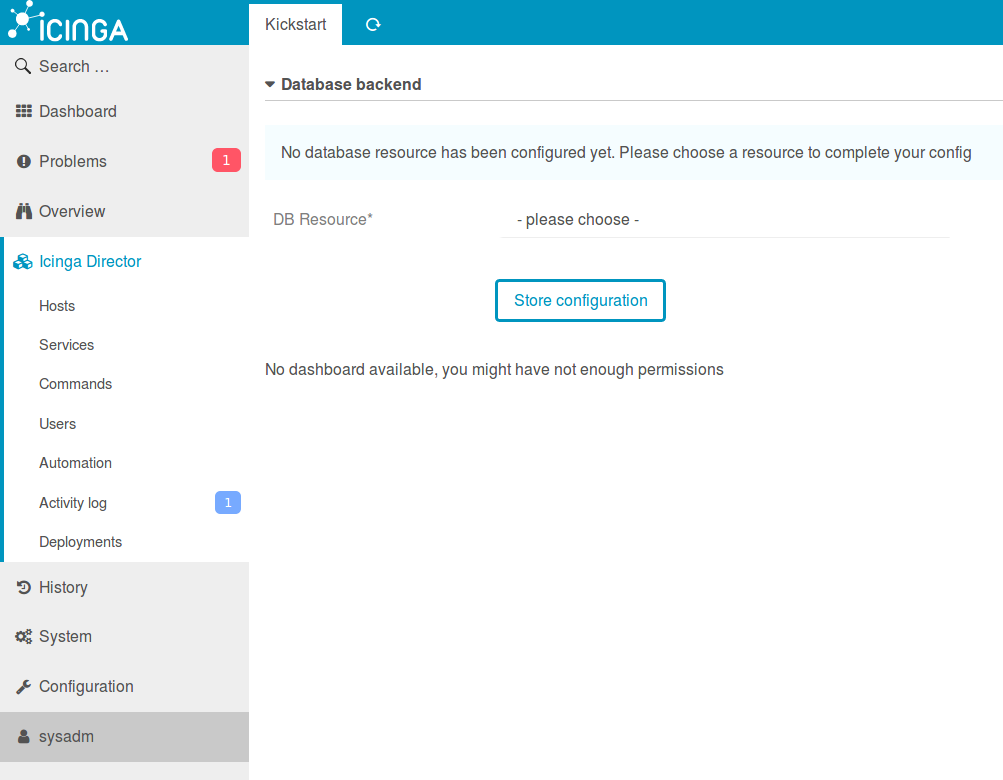Viewport: 1003px width, 780px height.
Task: Click the System gears icon
Action: (24, 637)
